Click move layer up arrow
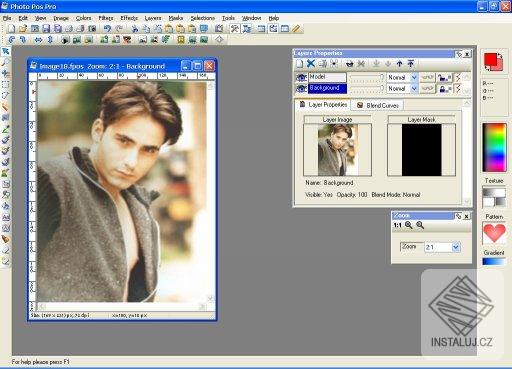Screen dimensions: 512x369 point(399,63)
